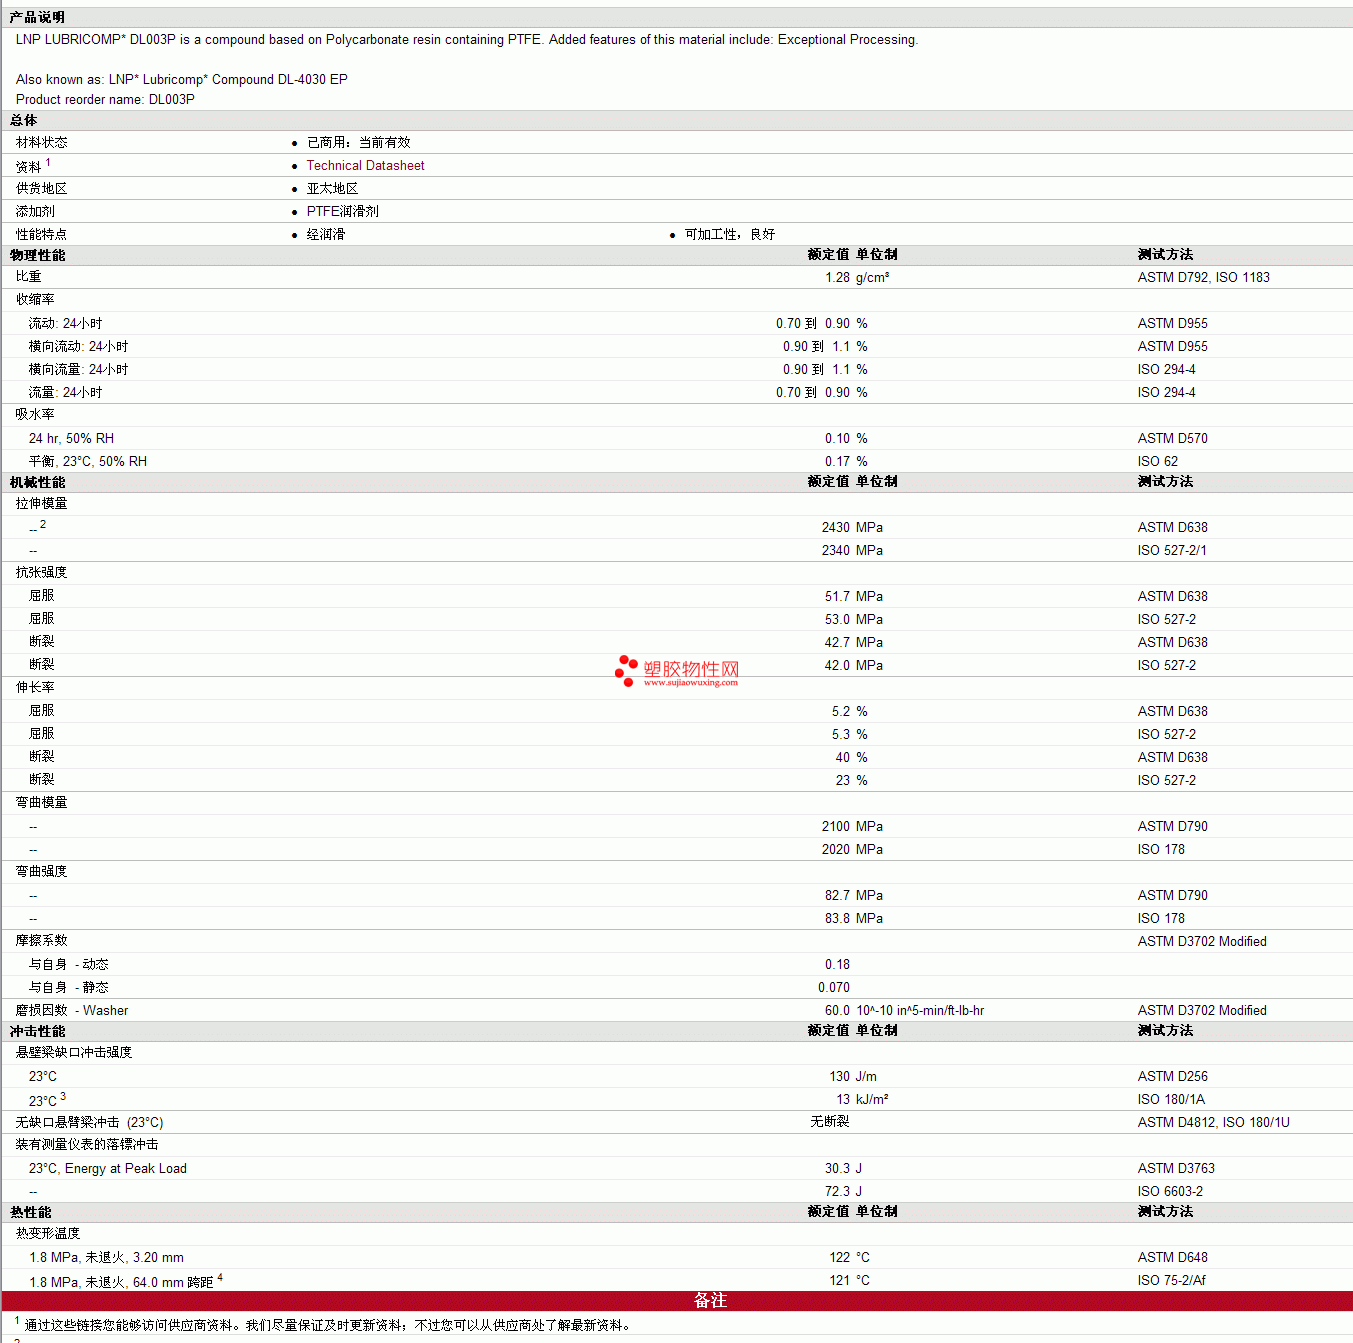Click the ASTM D648 test method
Screen dimensions: 1353x1343
click(1172, 1258)
